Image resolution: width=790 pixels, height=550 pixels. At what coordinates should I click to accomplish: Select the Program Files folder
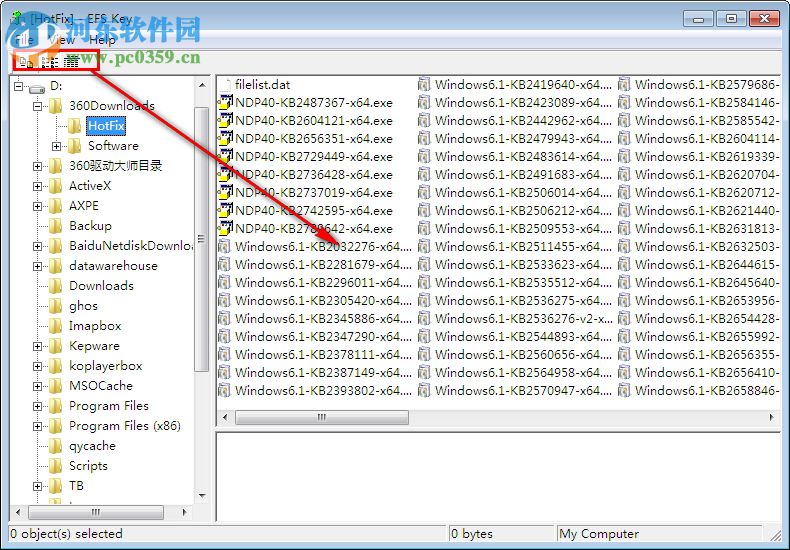click(109, 406)
